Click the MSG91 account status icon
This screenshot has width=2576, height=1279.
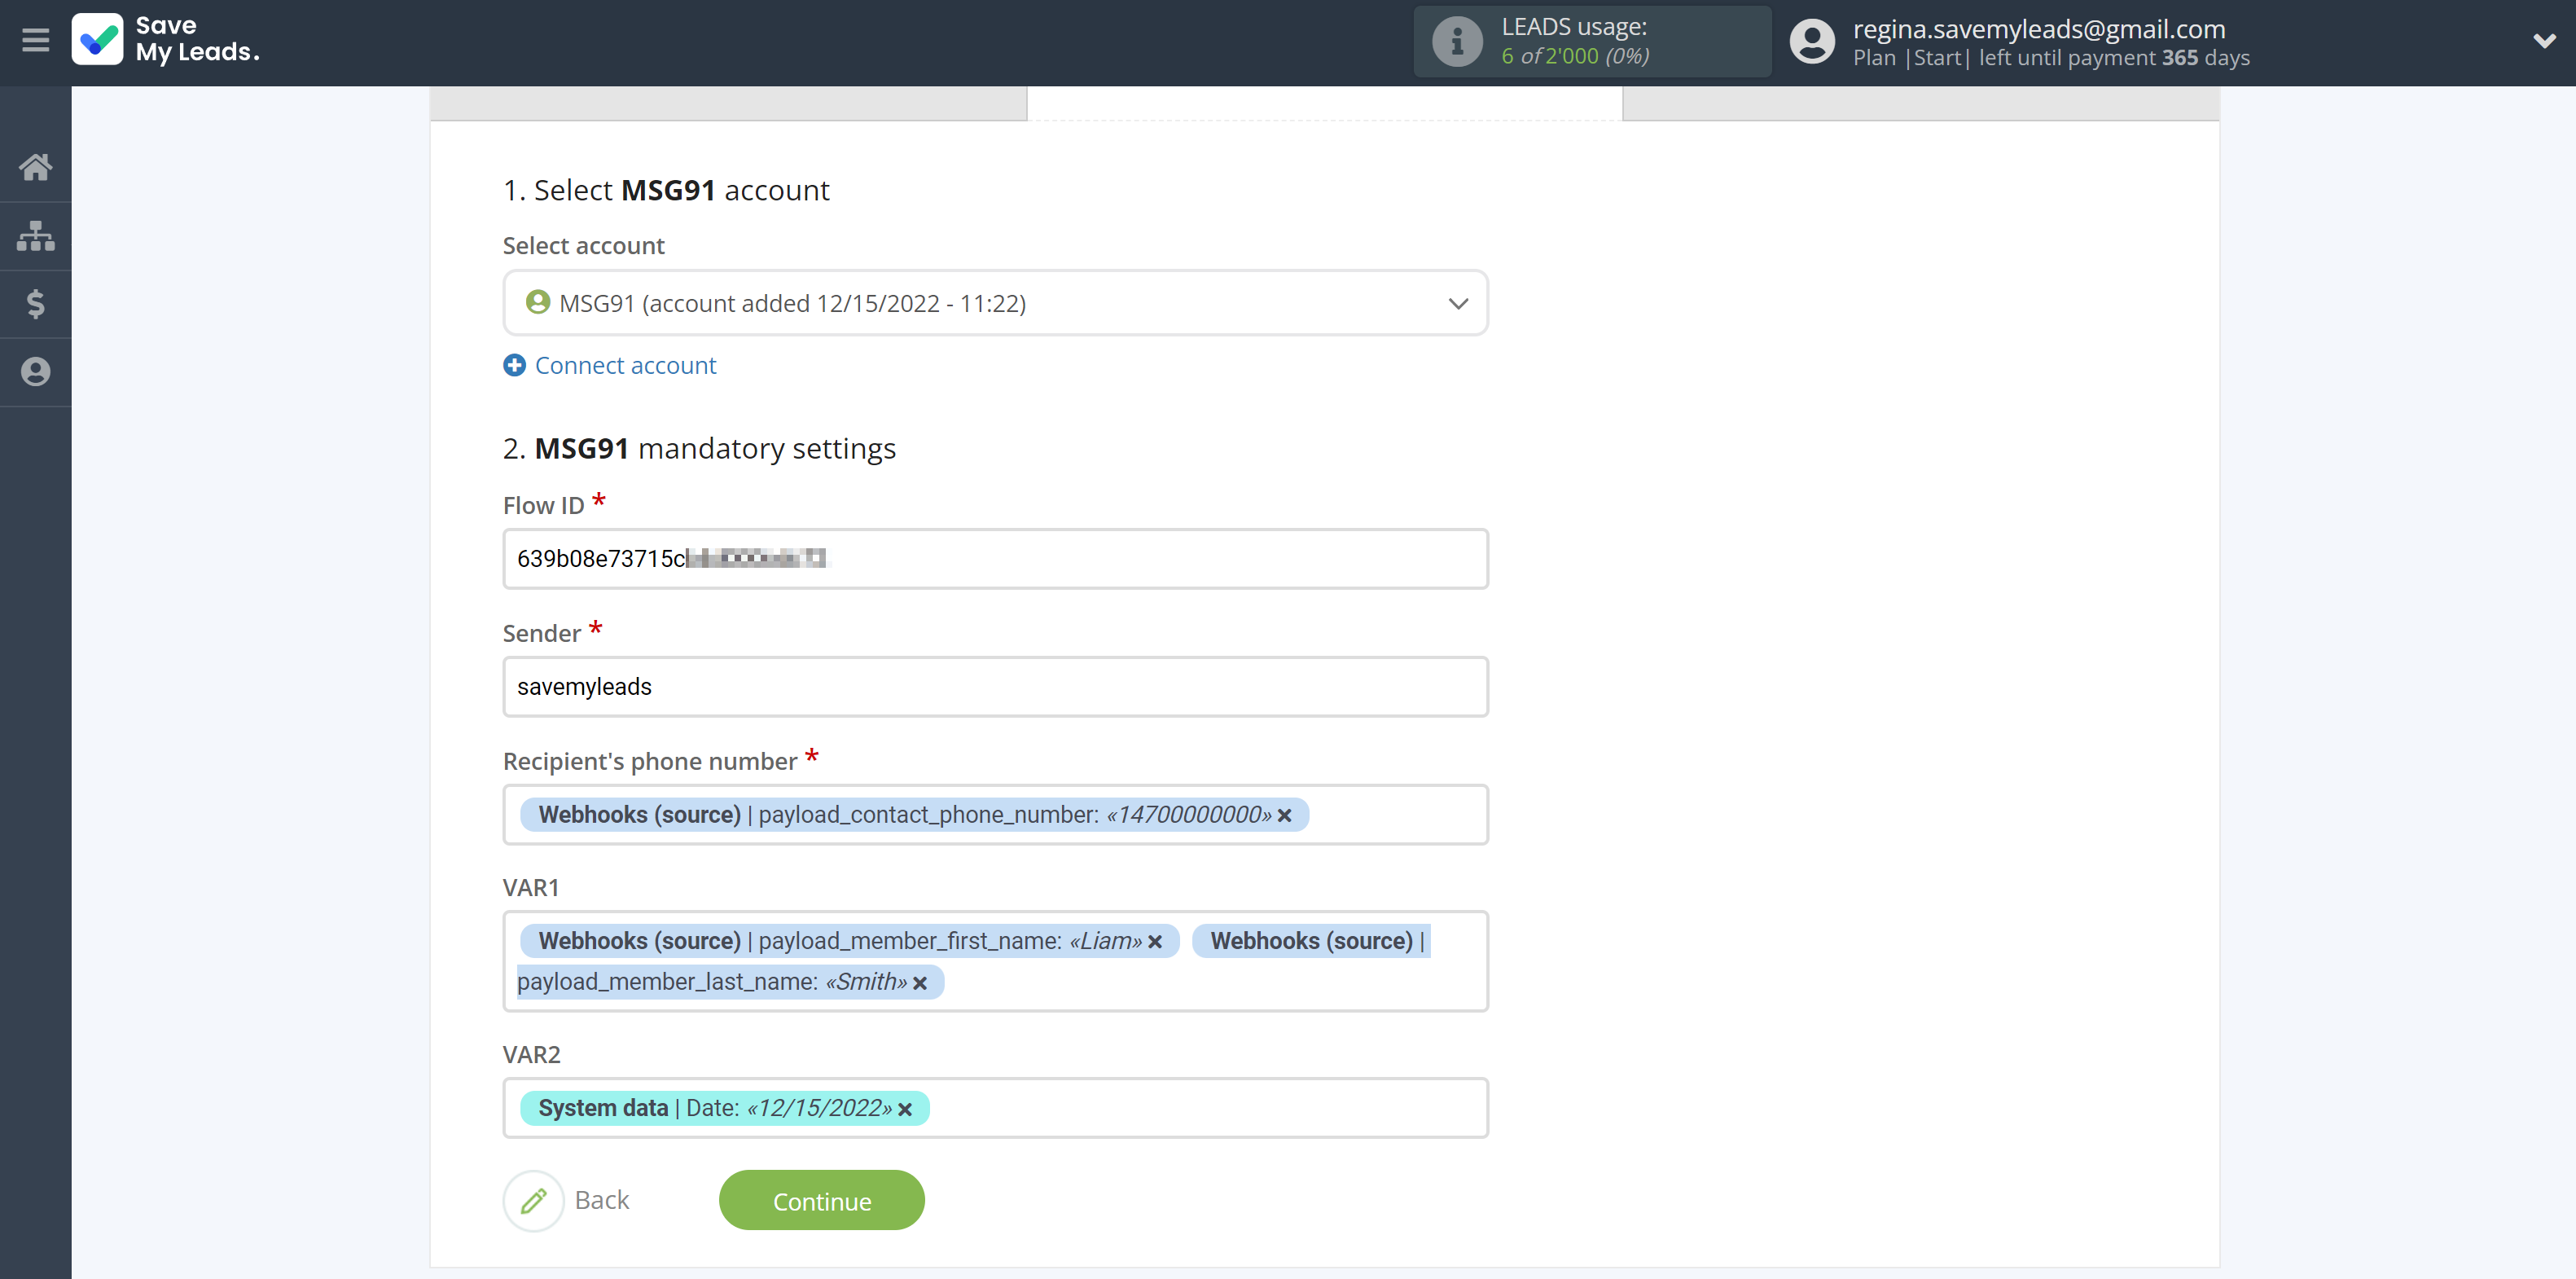coord(537,302)
